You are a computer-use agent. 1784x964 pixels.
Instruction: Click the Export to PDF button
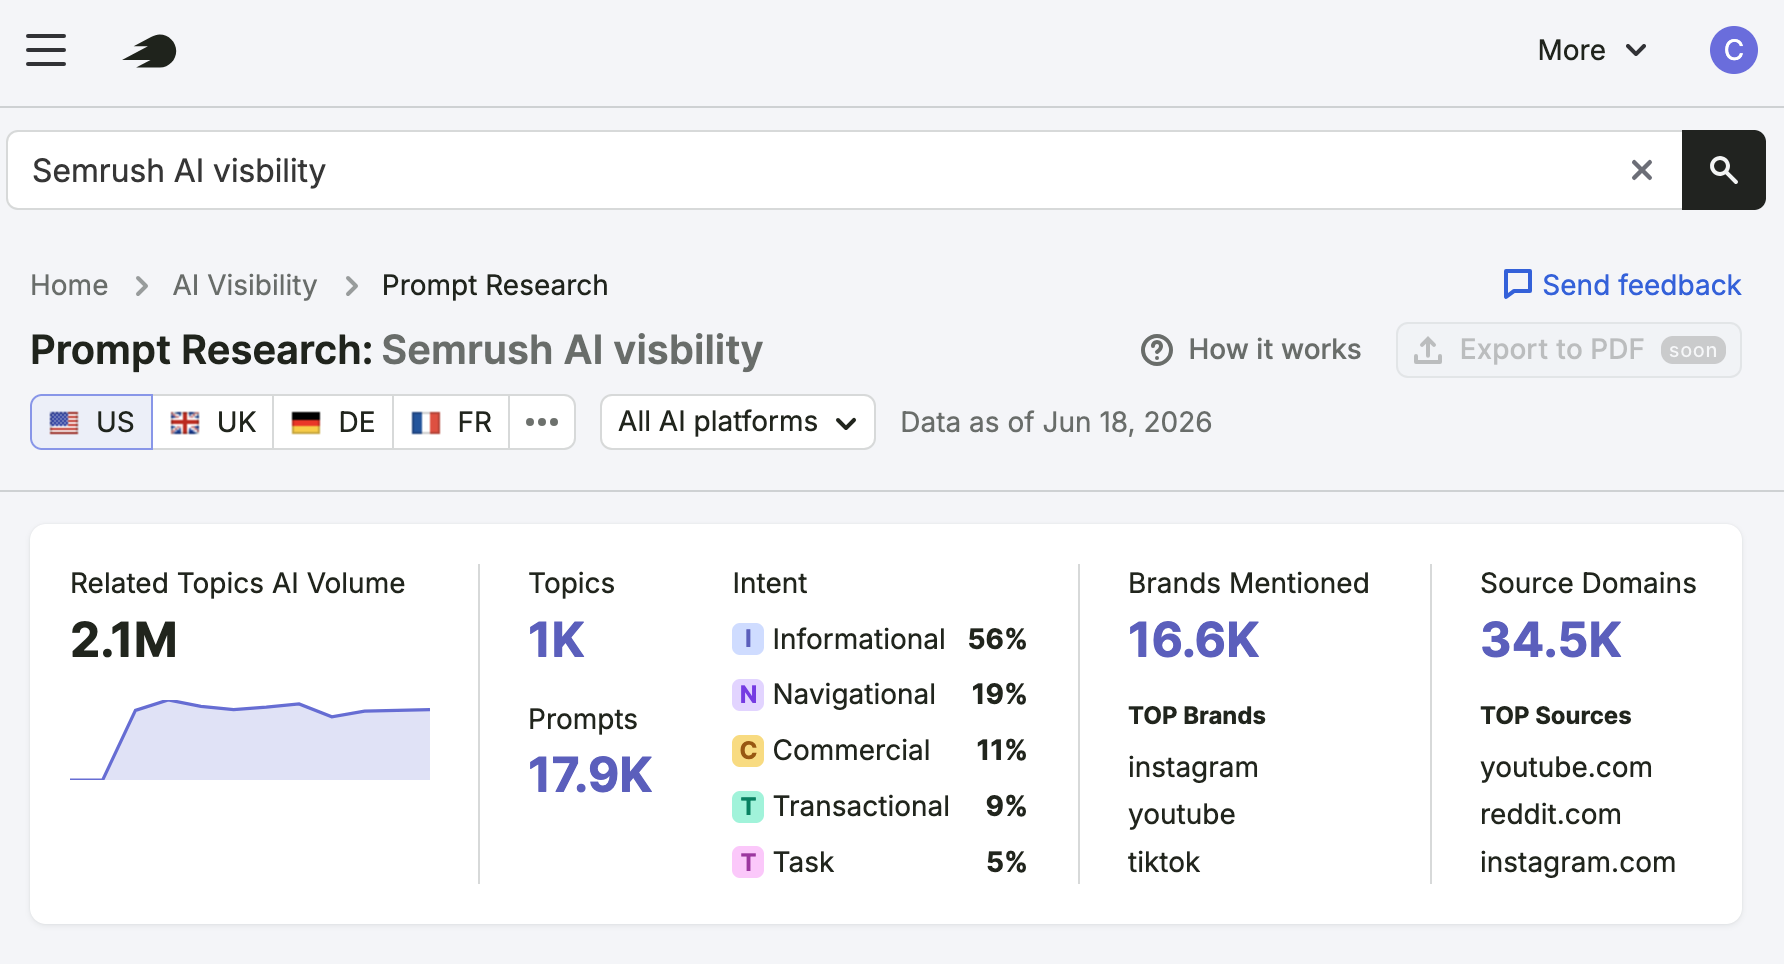tap(1568, 350)
